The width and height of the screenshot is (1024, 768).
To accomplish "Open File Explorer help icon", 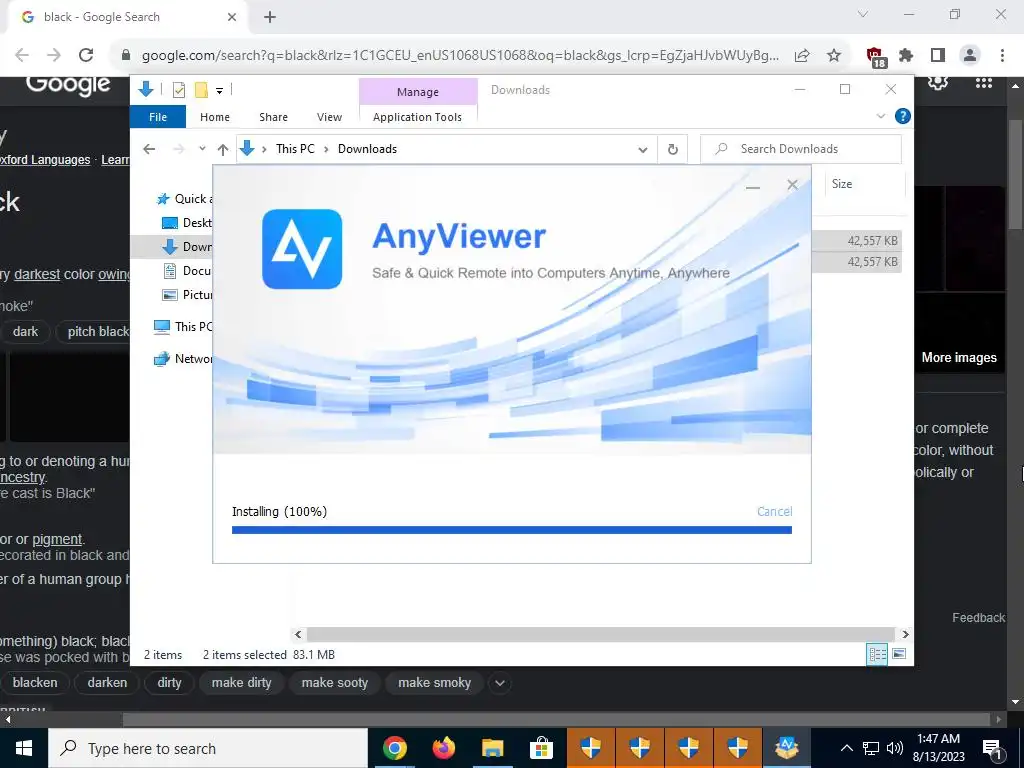I will point(903,116).
